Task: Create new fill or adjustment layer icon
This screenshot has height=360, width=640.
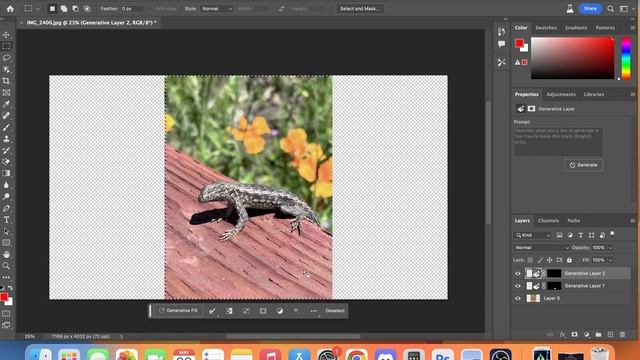Action: coord(587,335)
